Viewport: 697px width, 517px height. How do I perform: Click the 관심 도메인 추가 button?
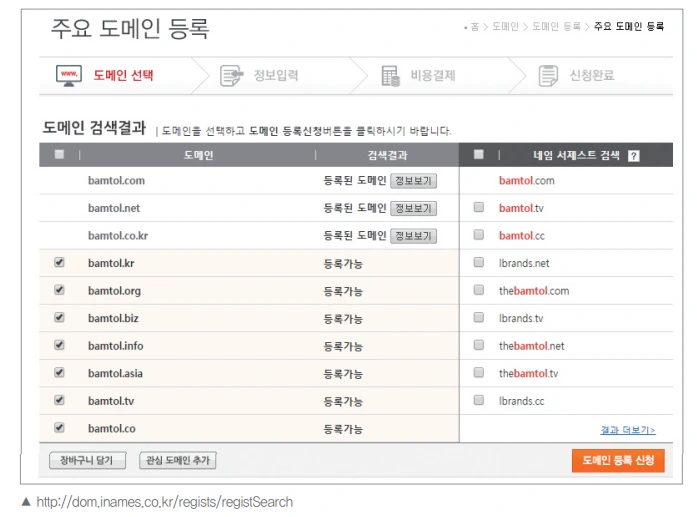coord(178,461)
